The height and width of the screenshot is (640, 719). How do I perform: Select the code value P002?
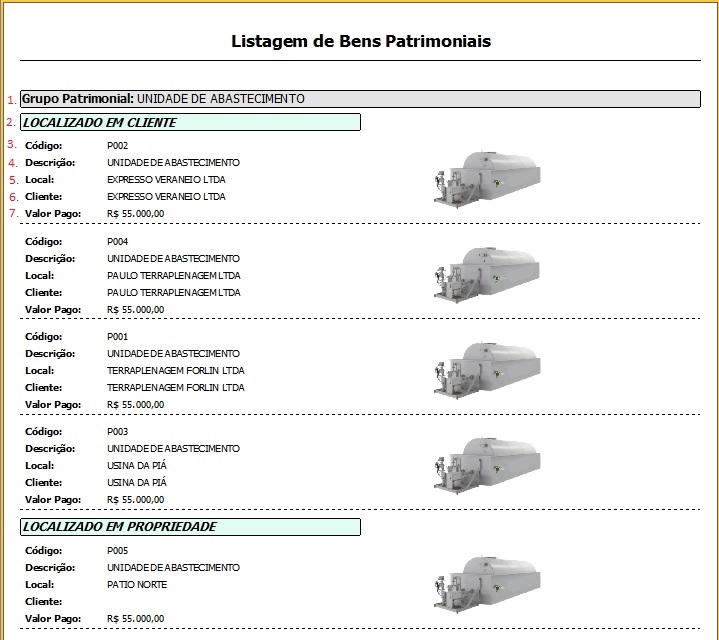click(117, 146)
